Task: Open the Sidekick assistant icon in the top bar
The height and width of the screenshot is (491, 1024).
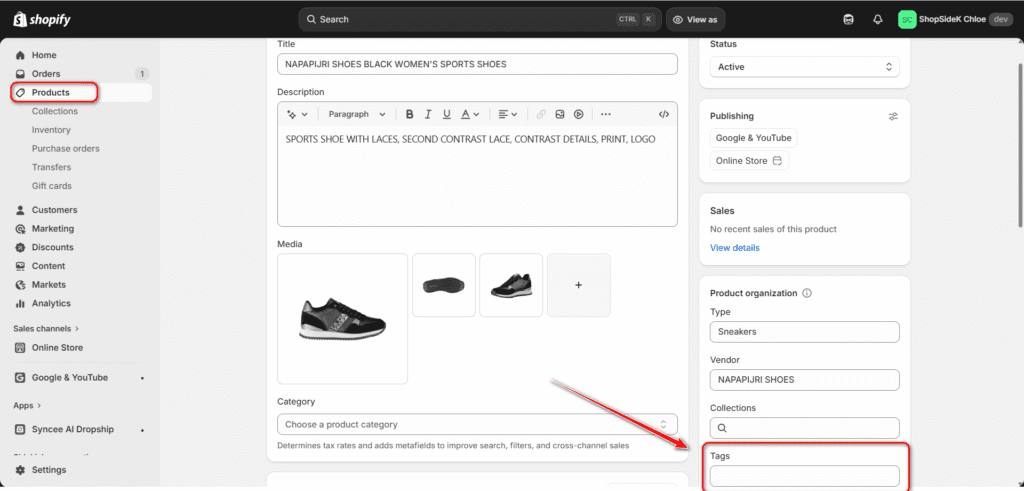Action: point(848,20)
